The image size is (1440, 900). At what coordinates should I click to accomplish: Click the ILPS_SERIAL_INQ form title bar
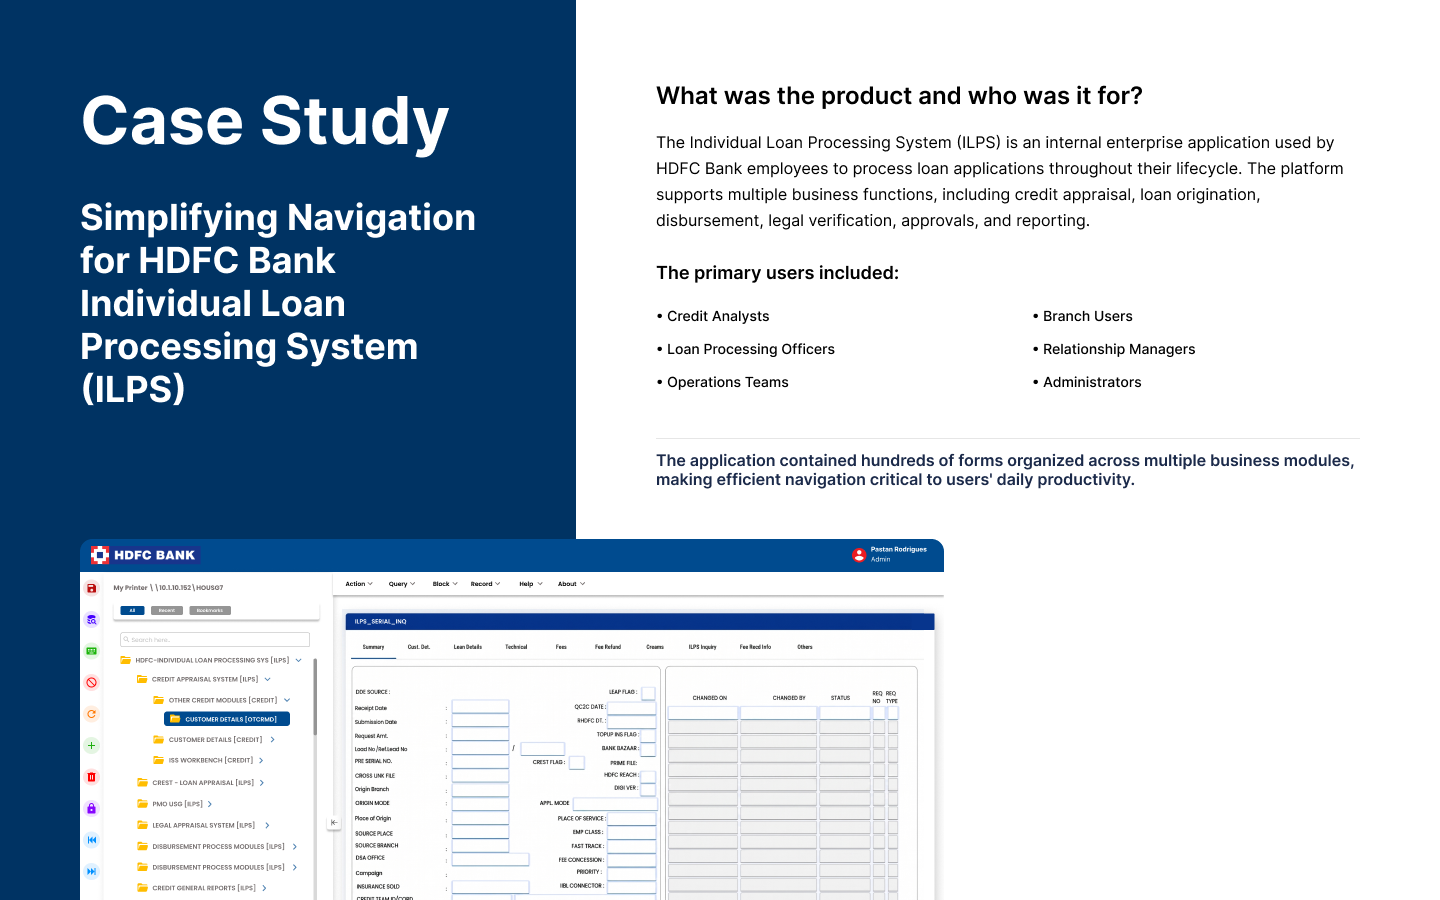point(640,622)
